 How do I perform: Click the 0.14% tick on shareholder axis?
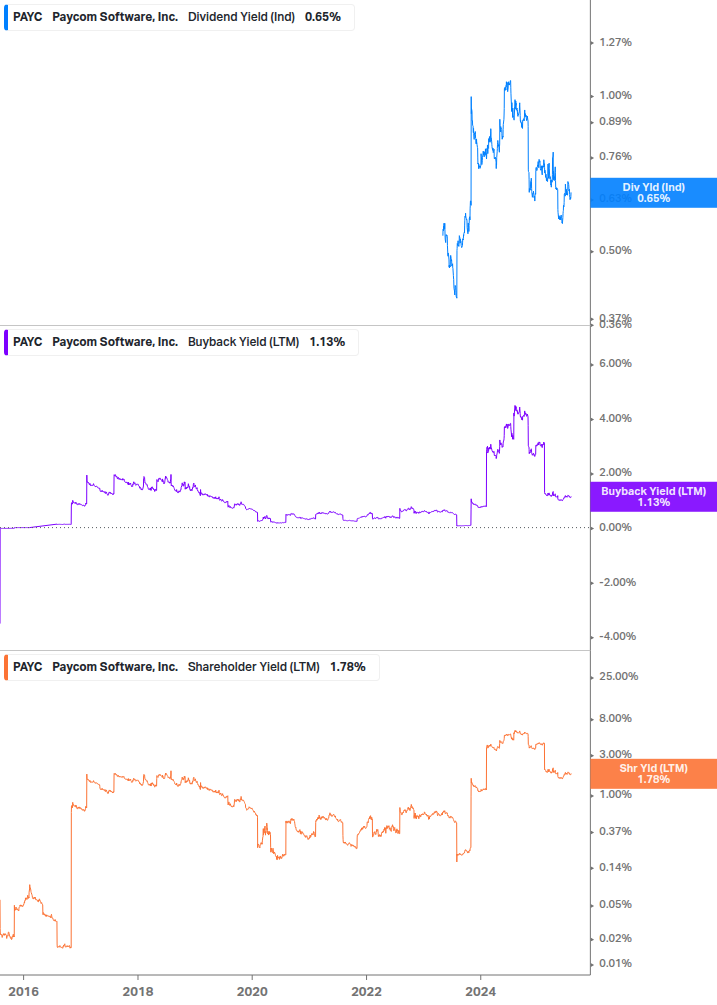tap(615, 867)
